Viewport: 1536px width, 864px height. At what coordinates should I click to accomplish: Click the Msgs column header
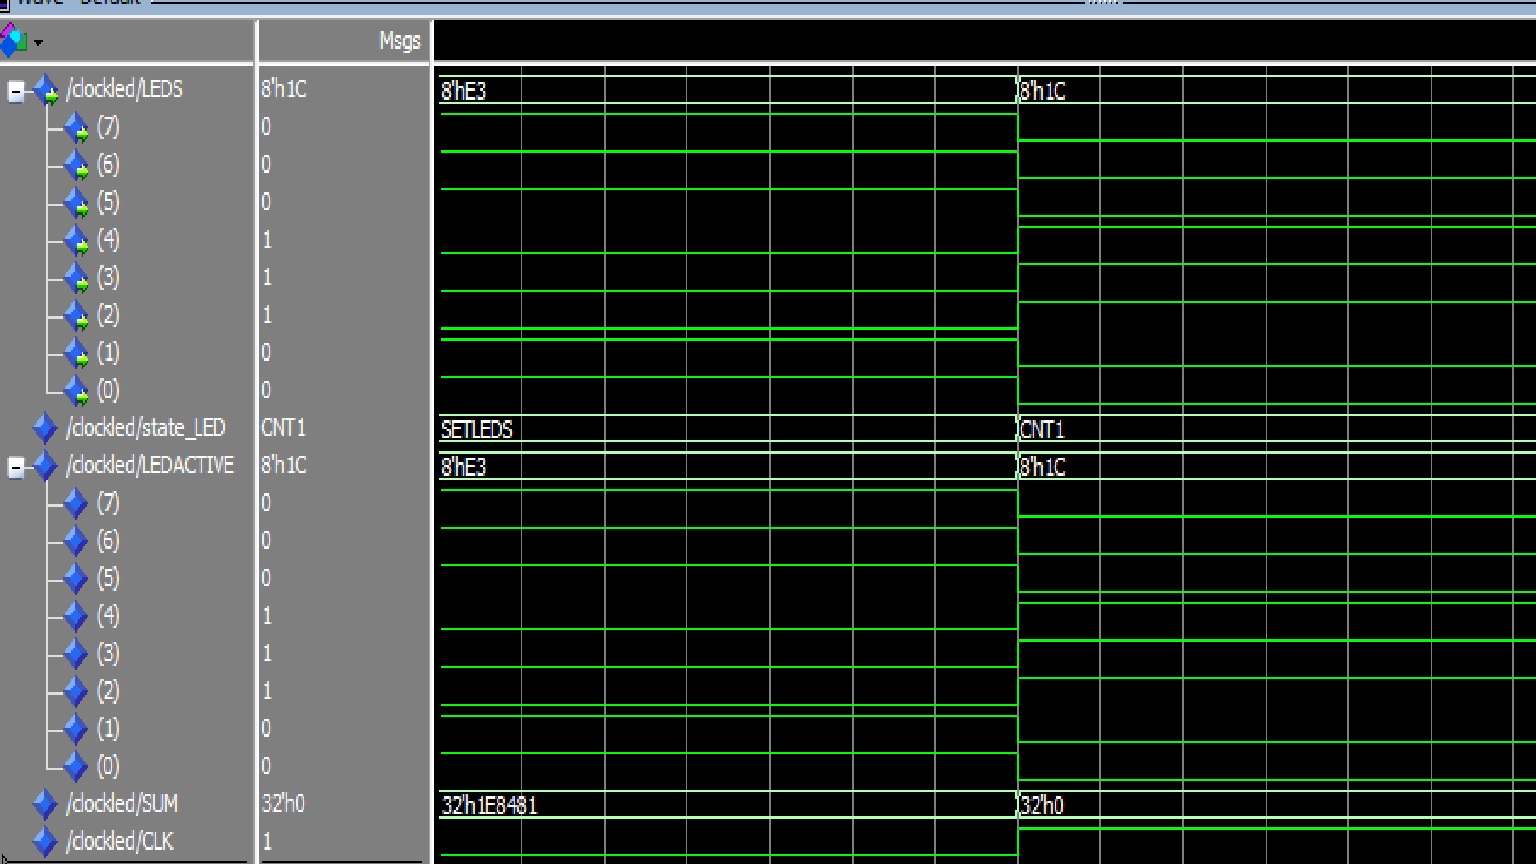point(400,41)
